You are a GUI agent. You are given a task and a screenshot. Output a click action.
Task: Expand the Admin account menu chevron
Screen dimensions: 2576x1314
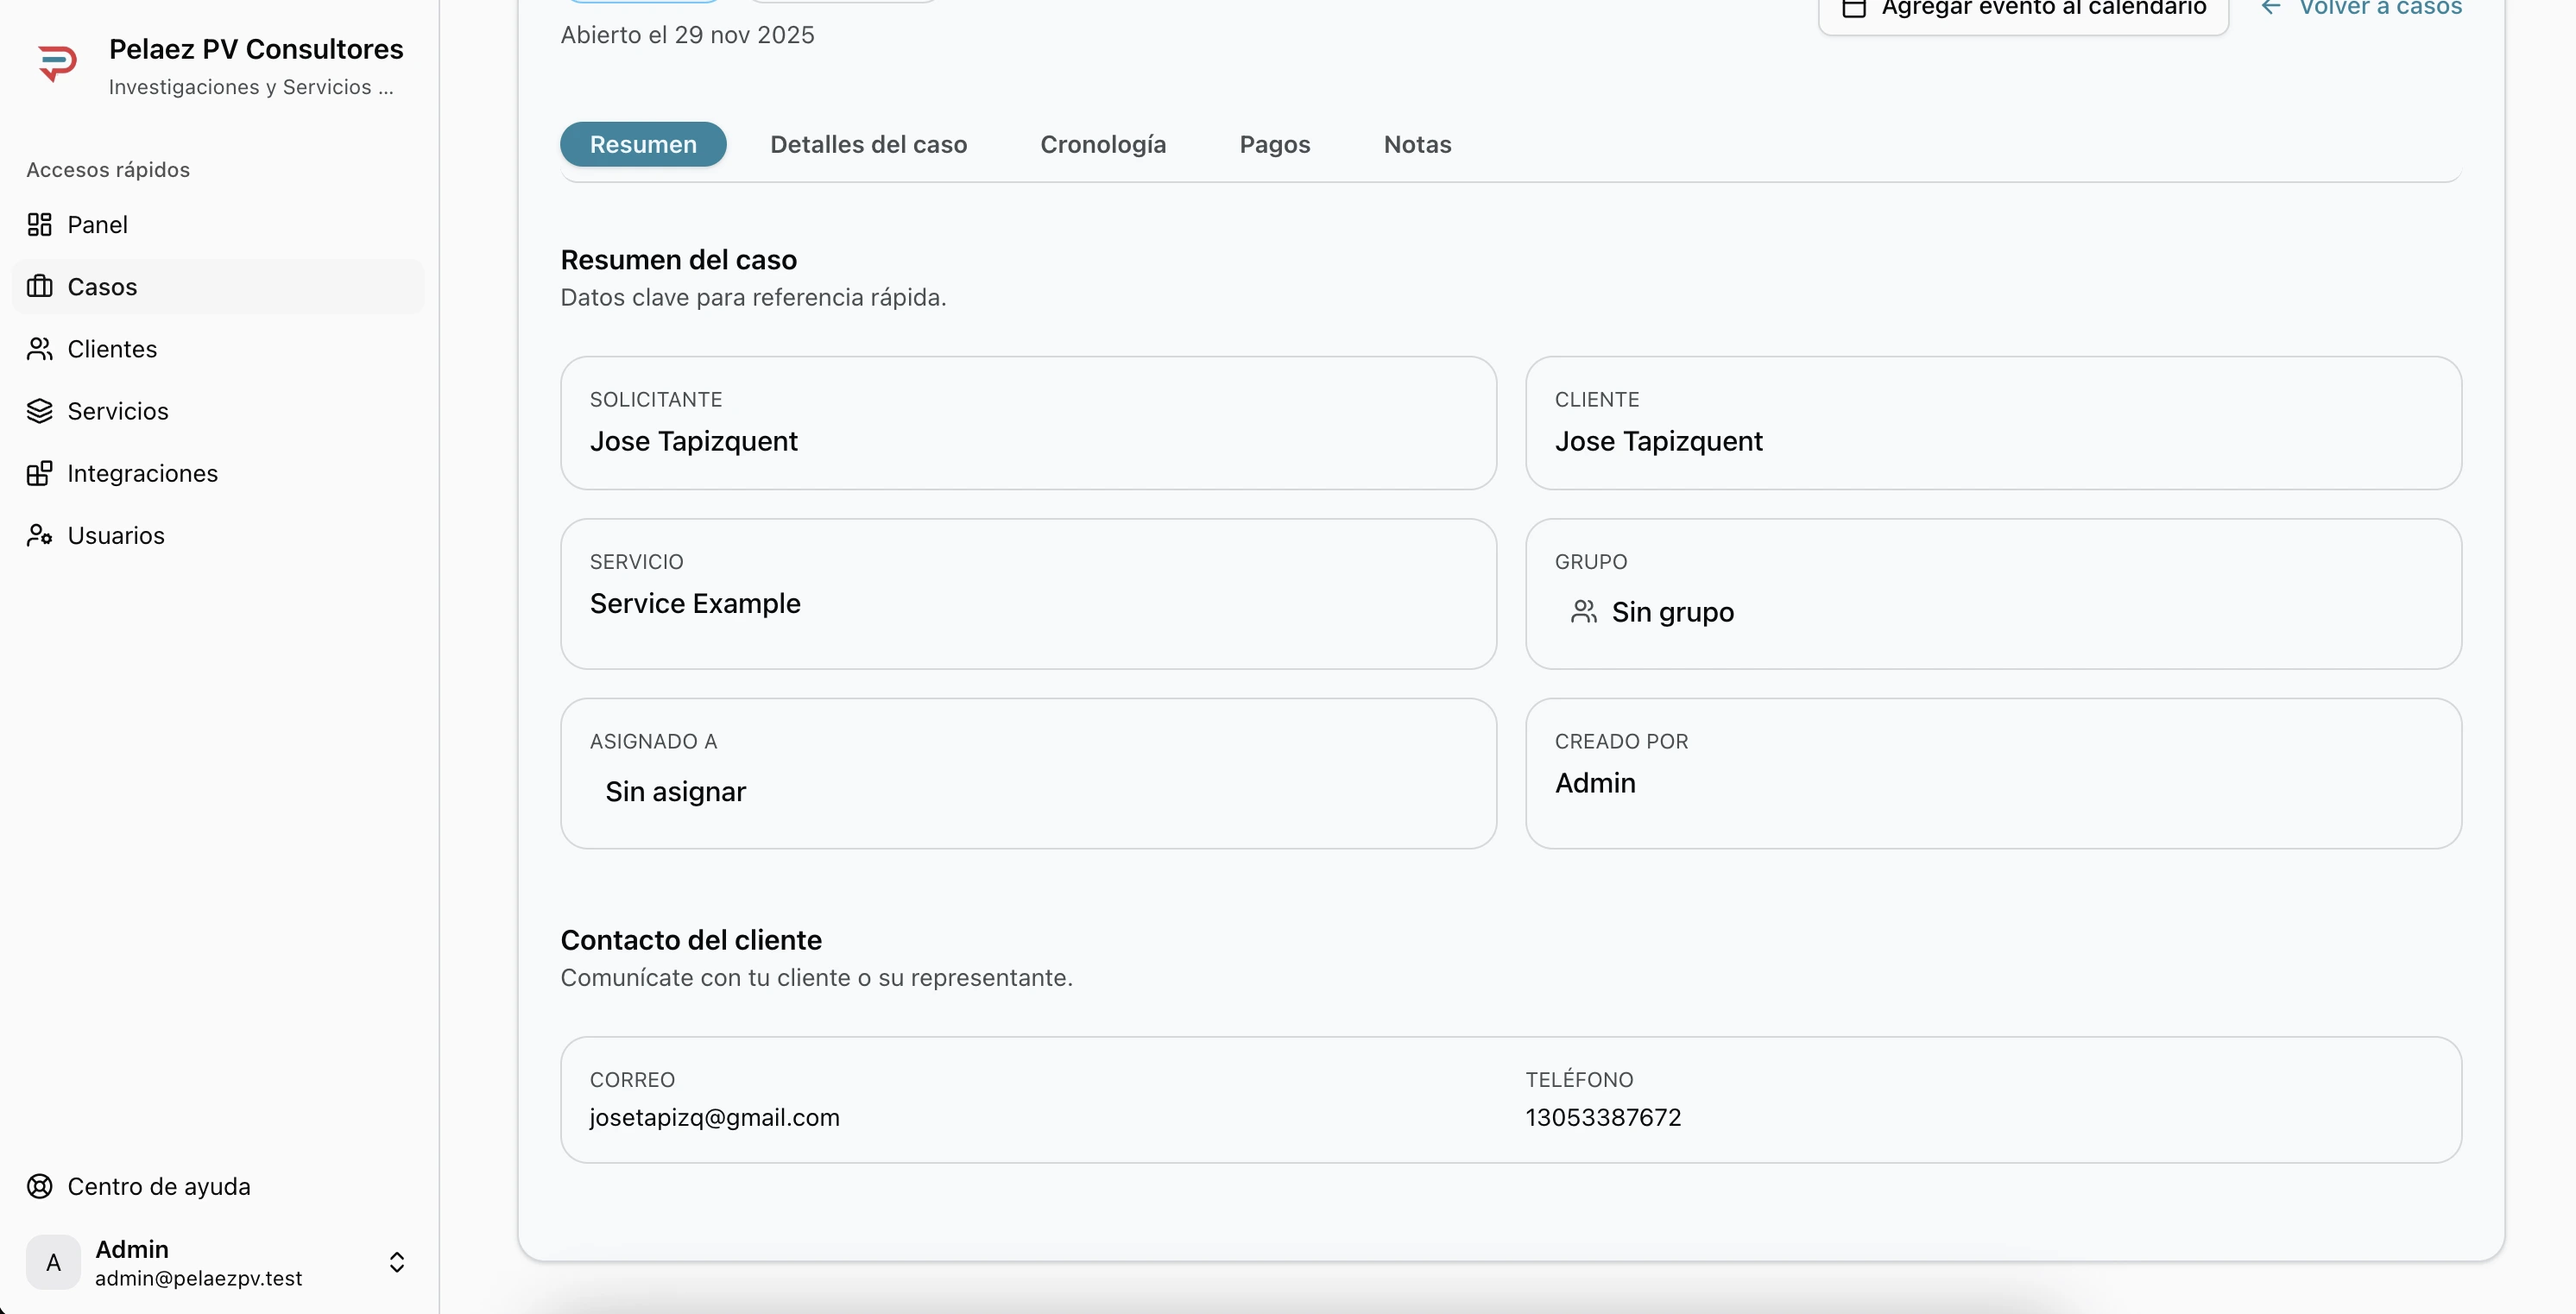tap(397, 1262)
